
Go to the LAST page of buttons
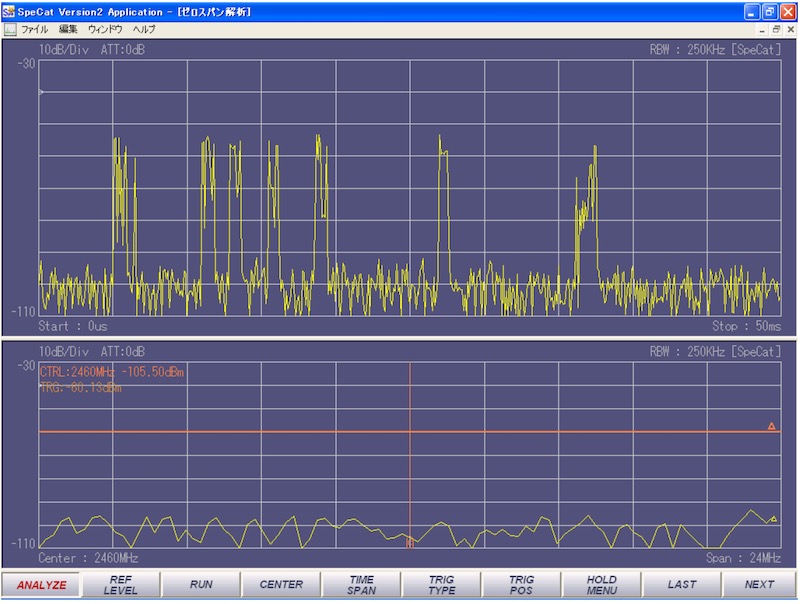point(682,585)
